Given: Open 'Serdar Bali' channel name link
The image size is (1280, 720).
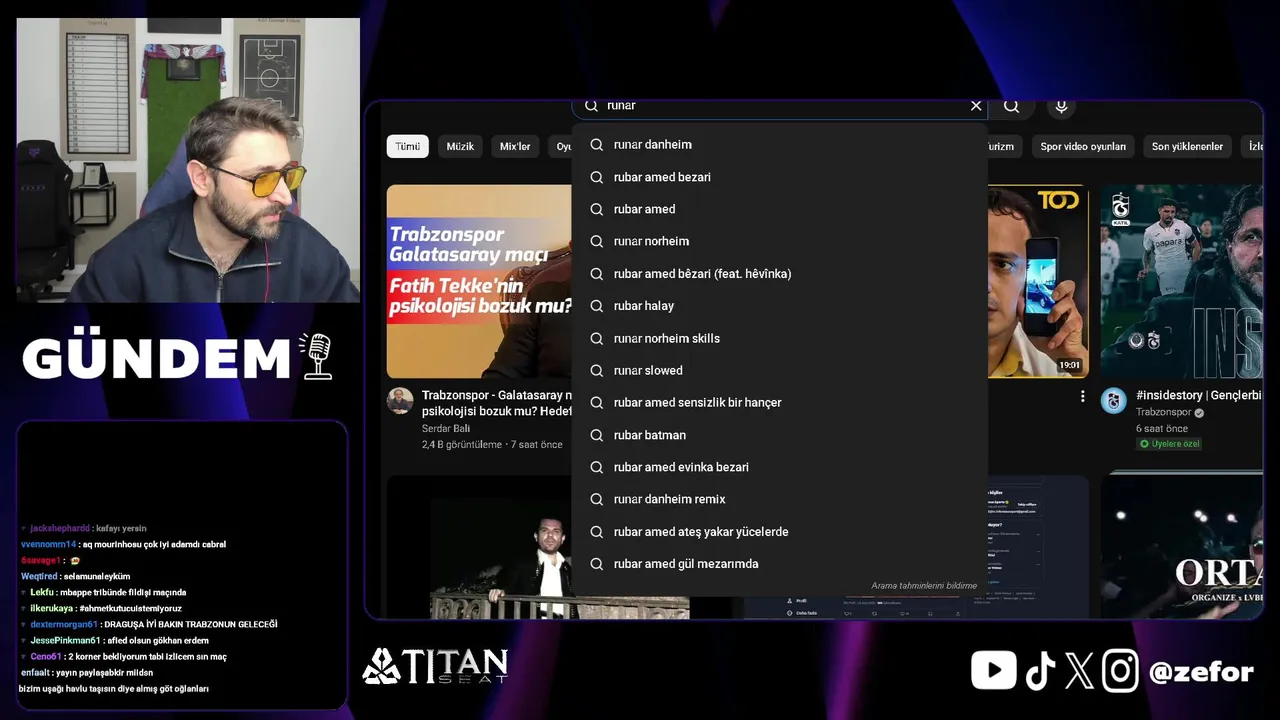Looking at the screenshot, I should pyautogui.click(x=446, y=428).
